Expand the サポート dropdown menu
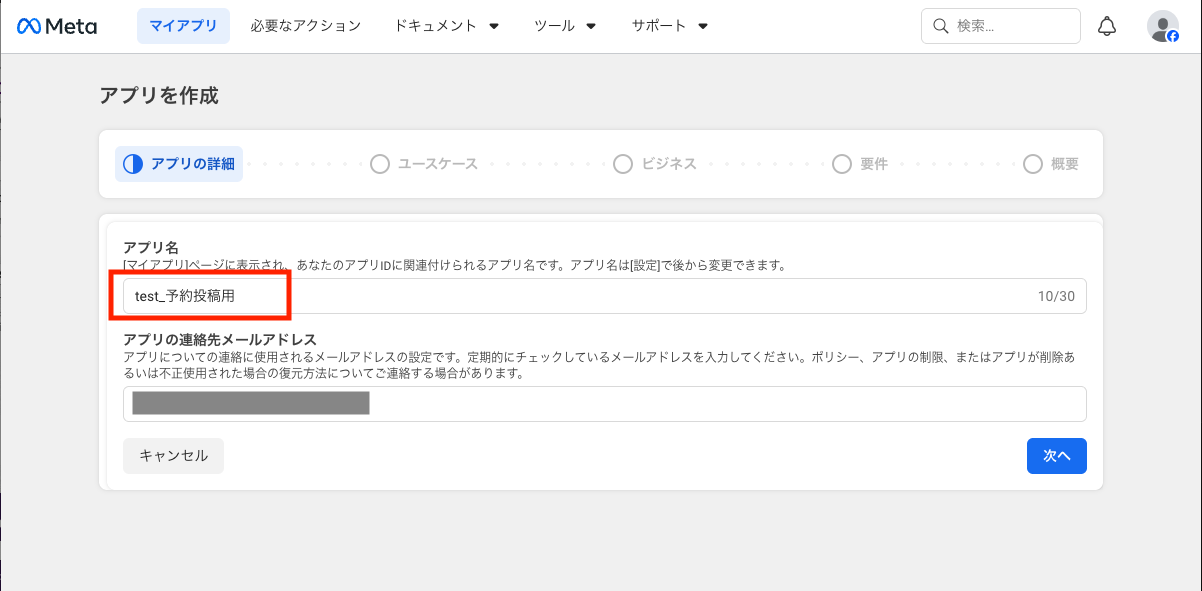1202x591 pixels. 669,26
